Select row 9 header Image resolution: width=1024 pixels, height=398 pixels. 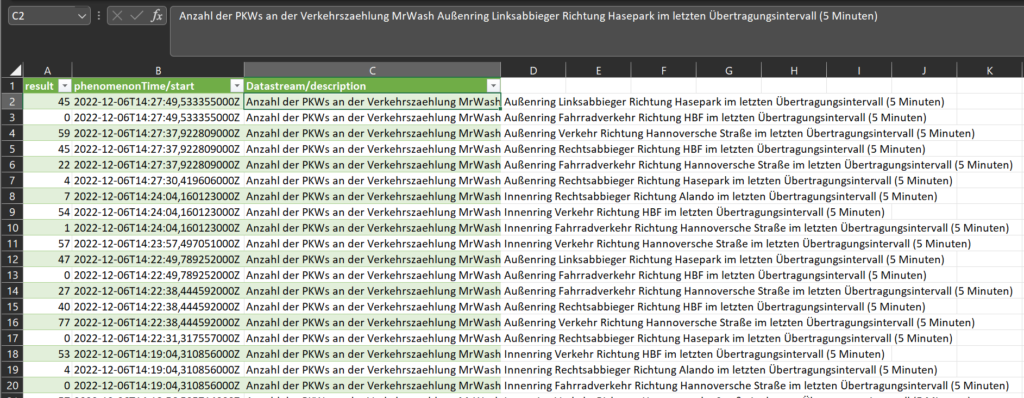click(12, 212)
